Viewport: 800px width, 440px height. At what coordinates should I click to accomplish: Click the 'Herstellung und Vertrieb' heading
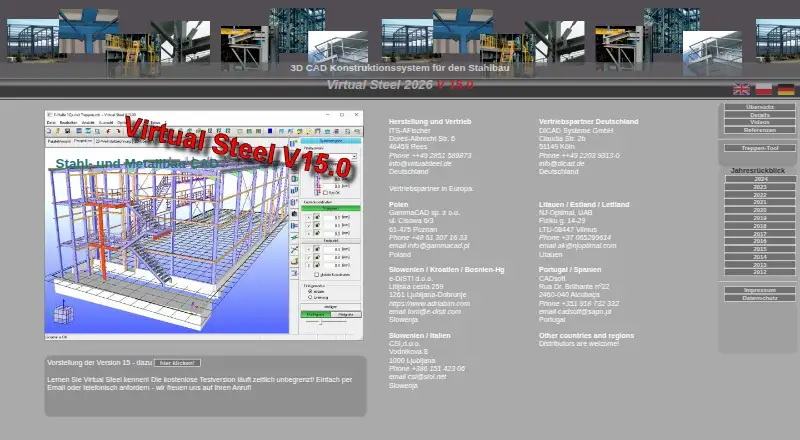430,121
